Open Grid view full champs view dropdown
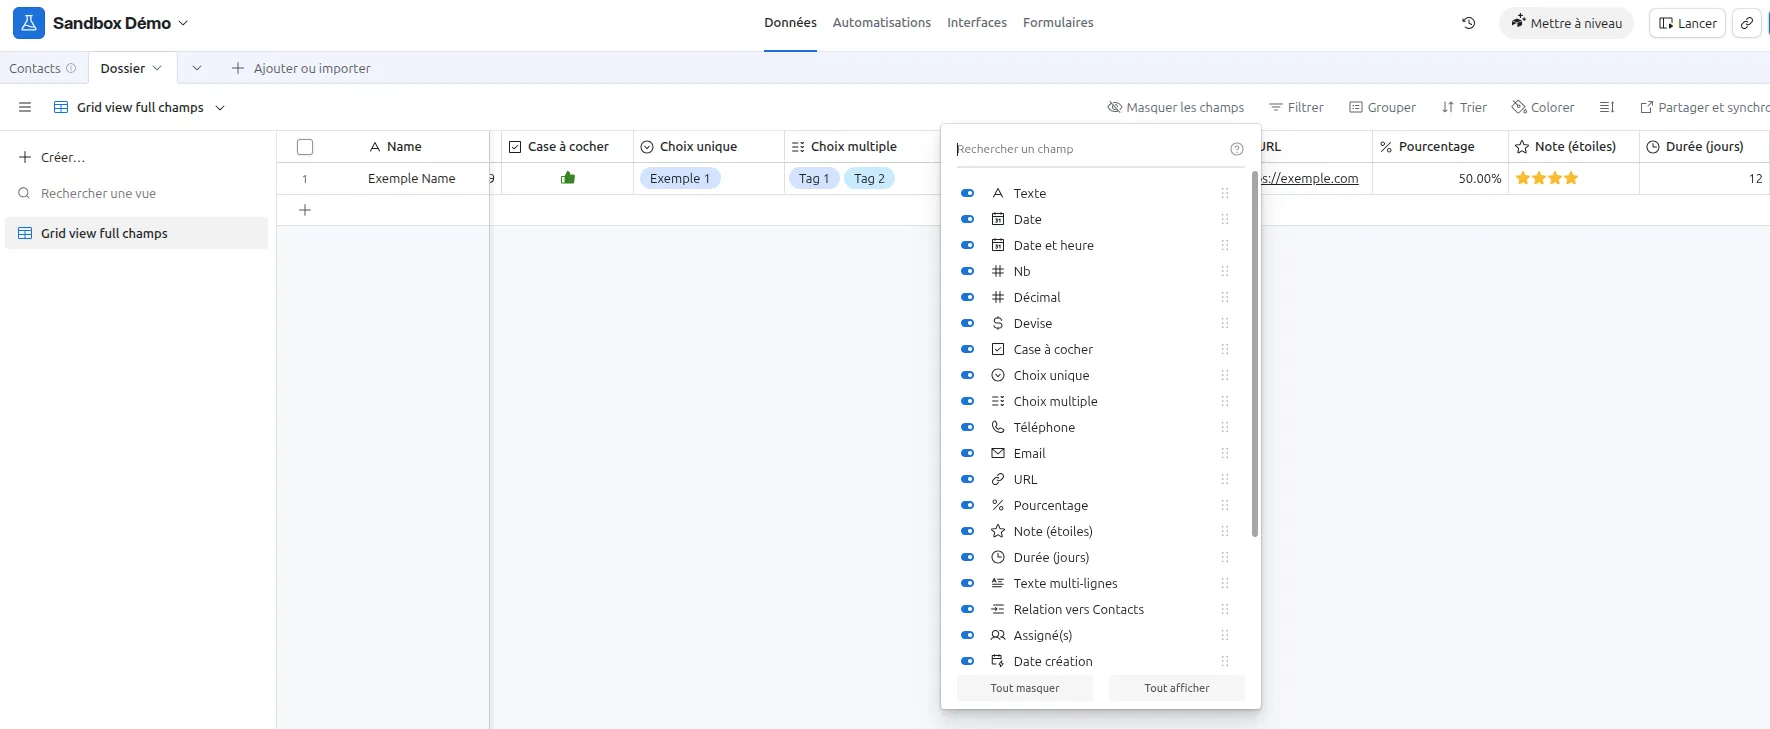The width and height of the screenshot is (1770, 729). click(220, 107)
